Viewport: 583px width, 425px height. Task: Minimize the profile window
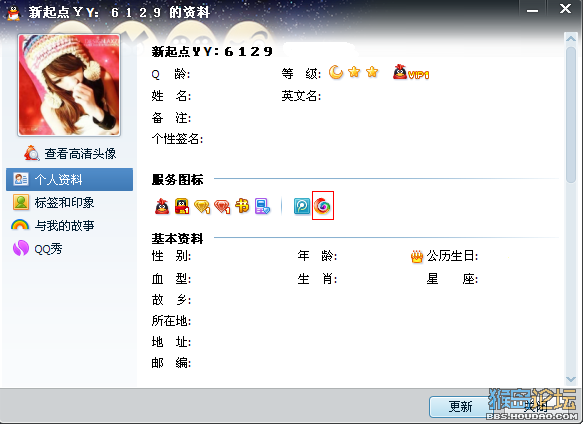coord(532,10)
